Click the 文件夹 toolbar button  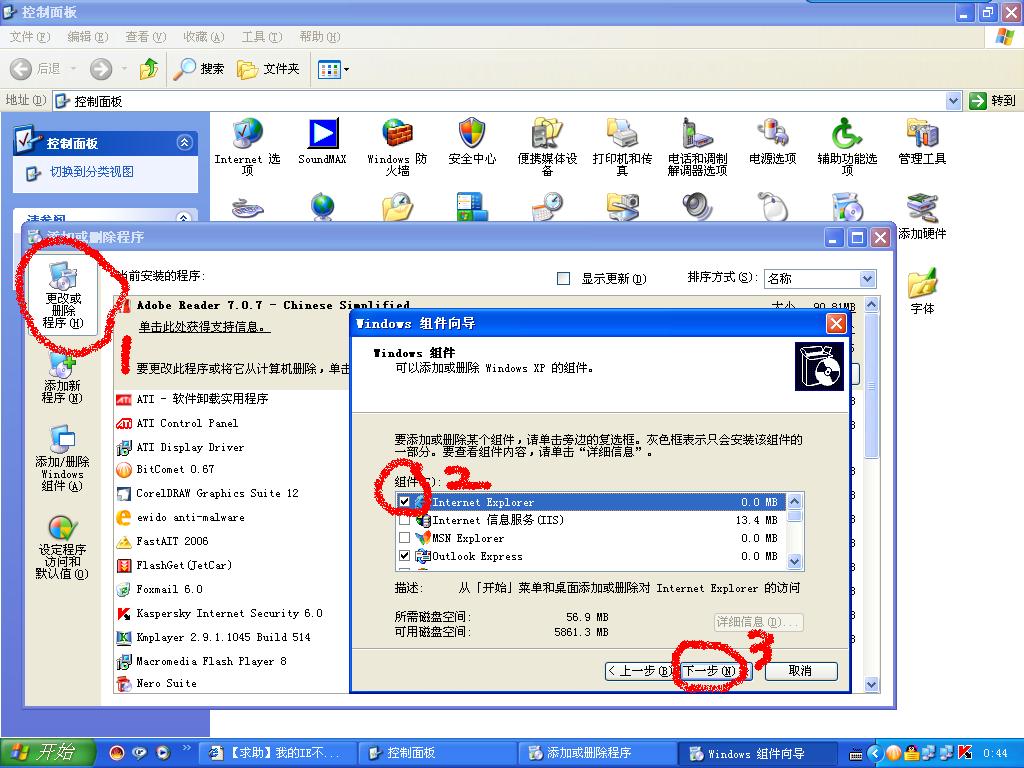coord(268,68)
